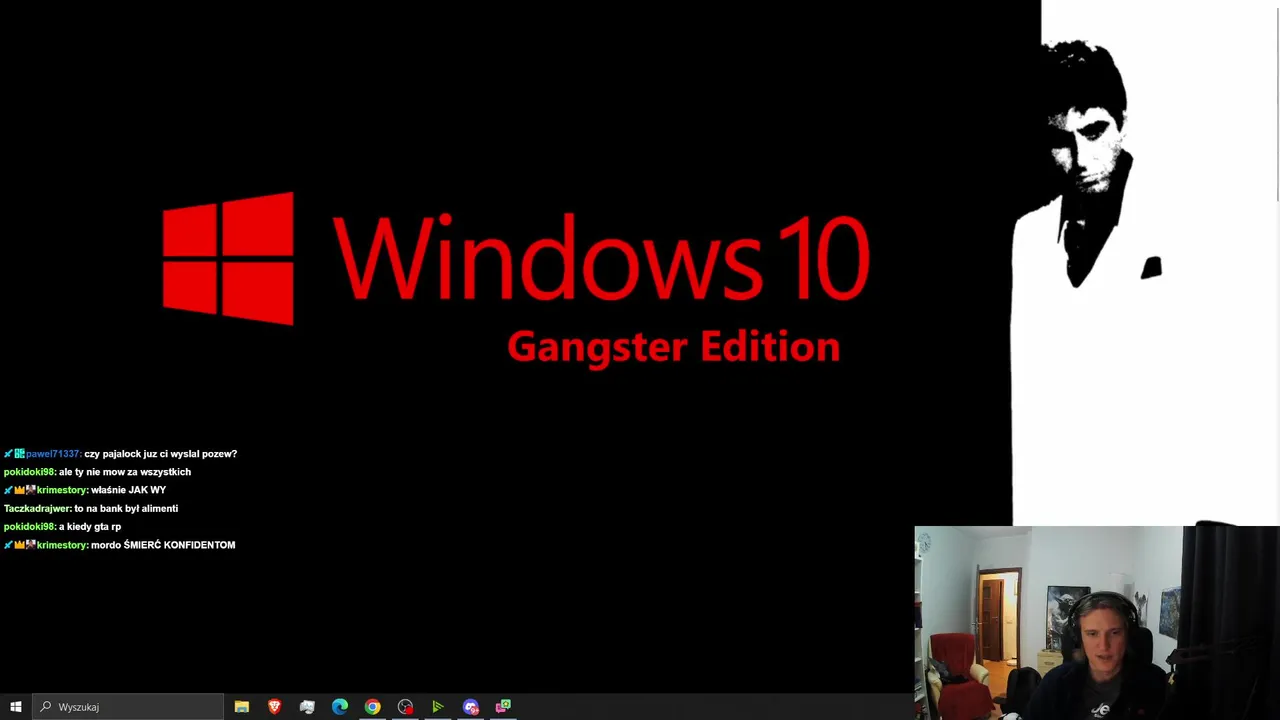Click the streamer webcam overlay

1097,623
